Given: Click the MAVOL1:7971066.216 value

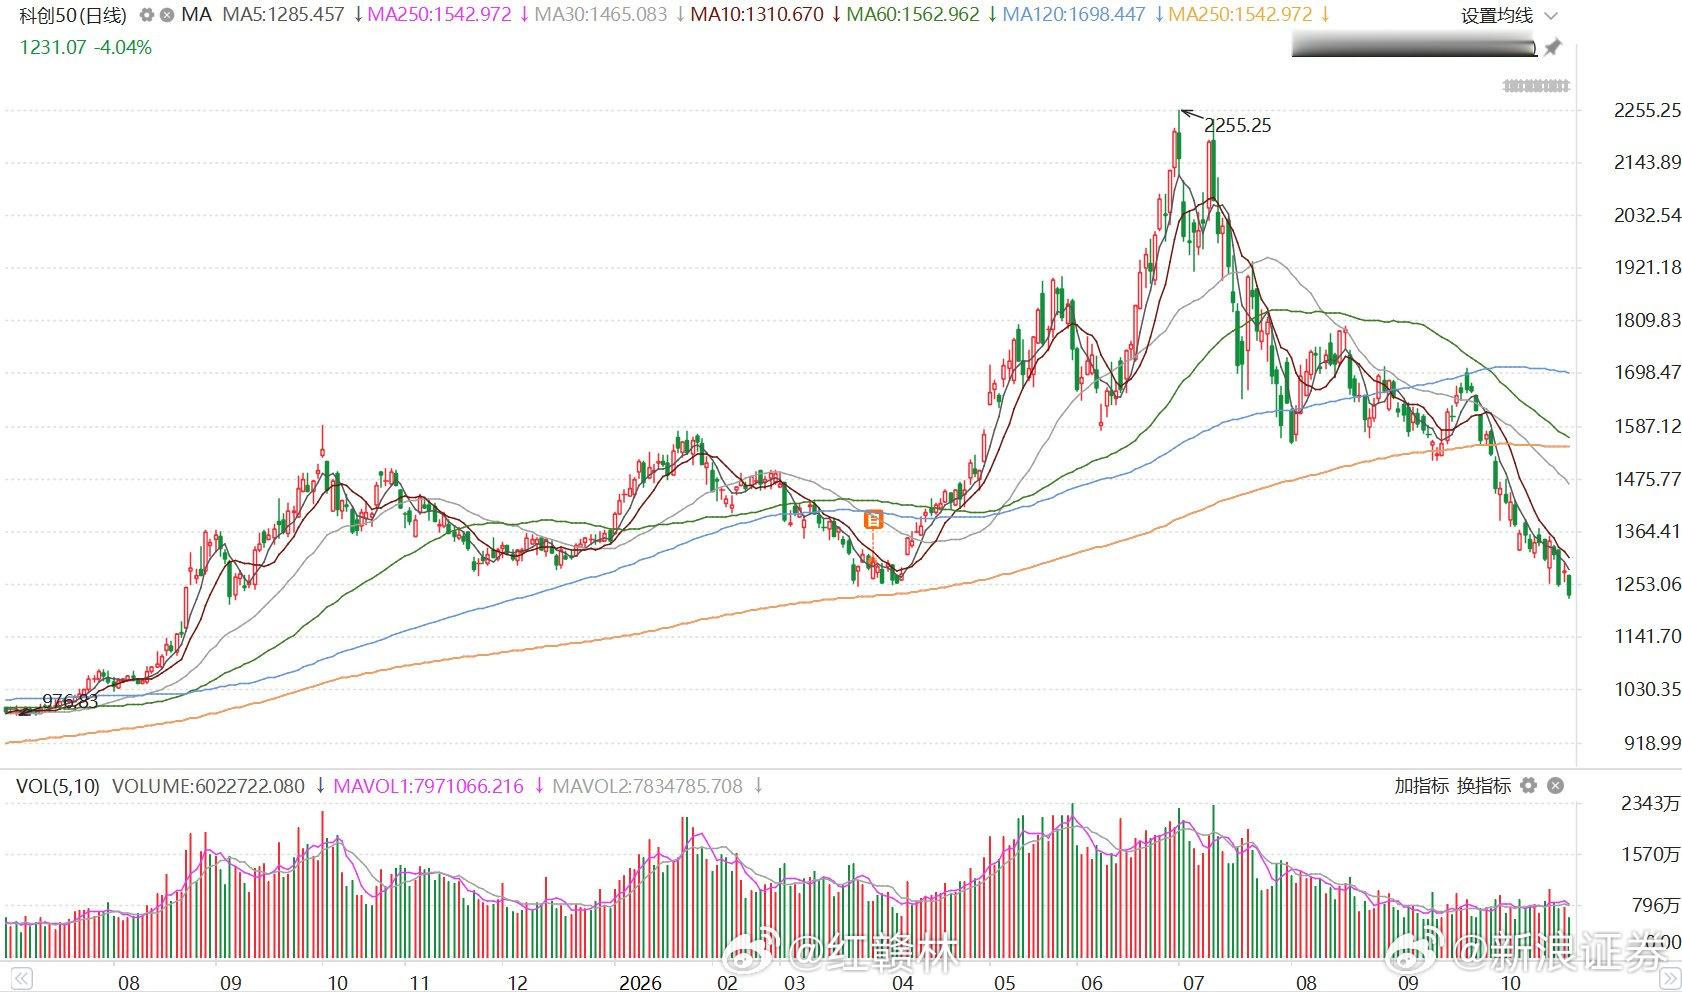Looking at the screenshot, I should [428, 786].
